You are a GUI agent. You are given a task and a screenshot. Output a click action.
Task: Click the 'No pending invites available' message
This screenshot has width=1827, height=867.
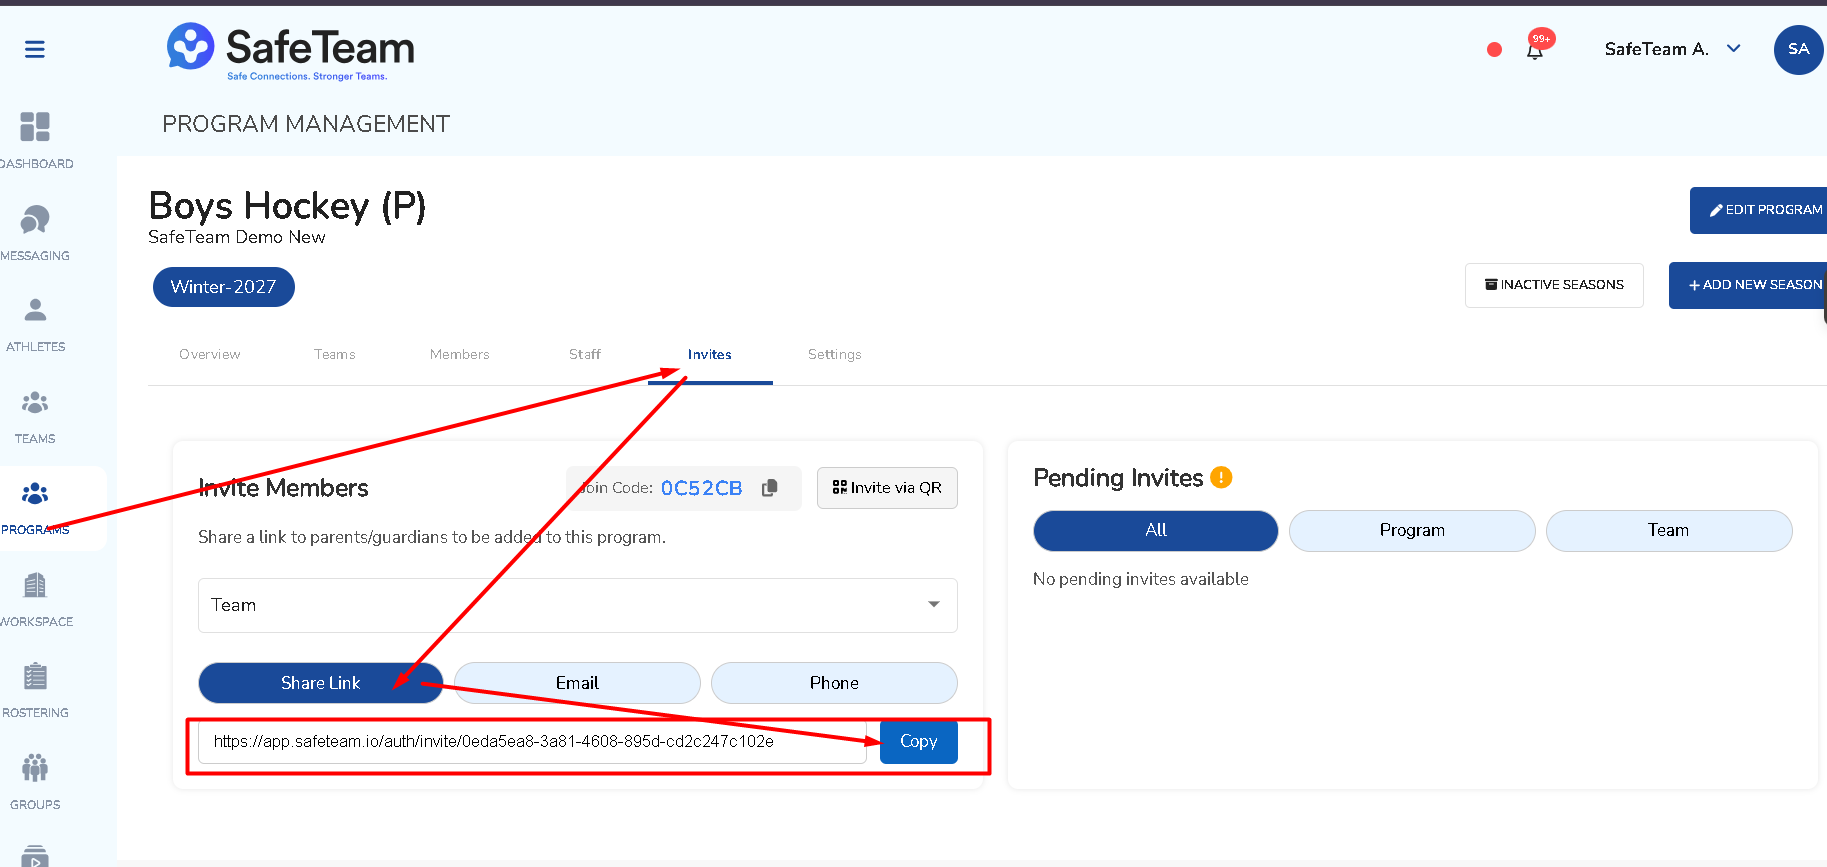1141,579
